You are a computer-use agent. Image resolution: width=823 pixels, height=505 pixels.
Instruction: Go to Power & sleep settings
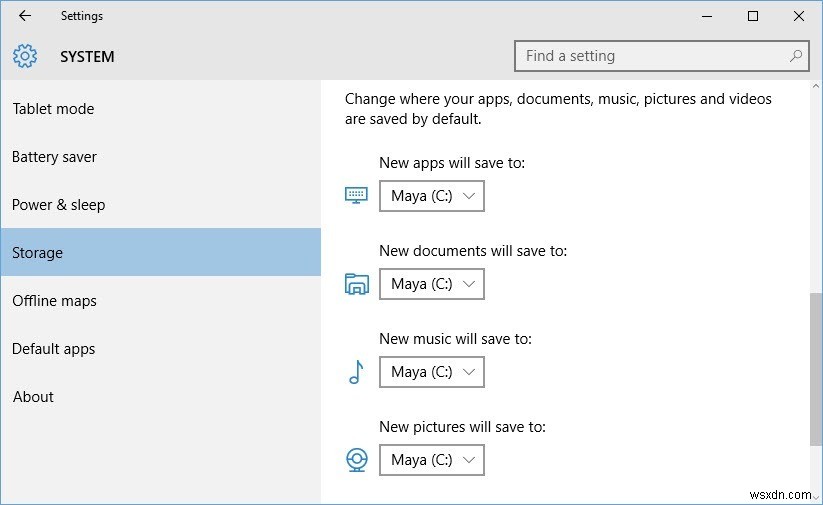click(161, 204)
